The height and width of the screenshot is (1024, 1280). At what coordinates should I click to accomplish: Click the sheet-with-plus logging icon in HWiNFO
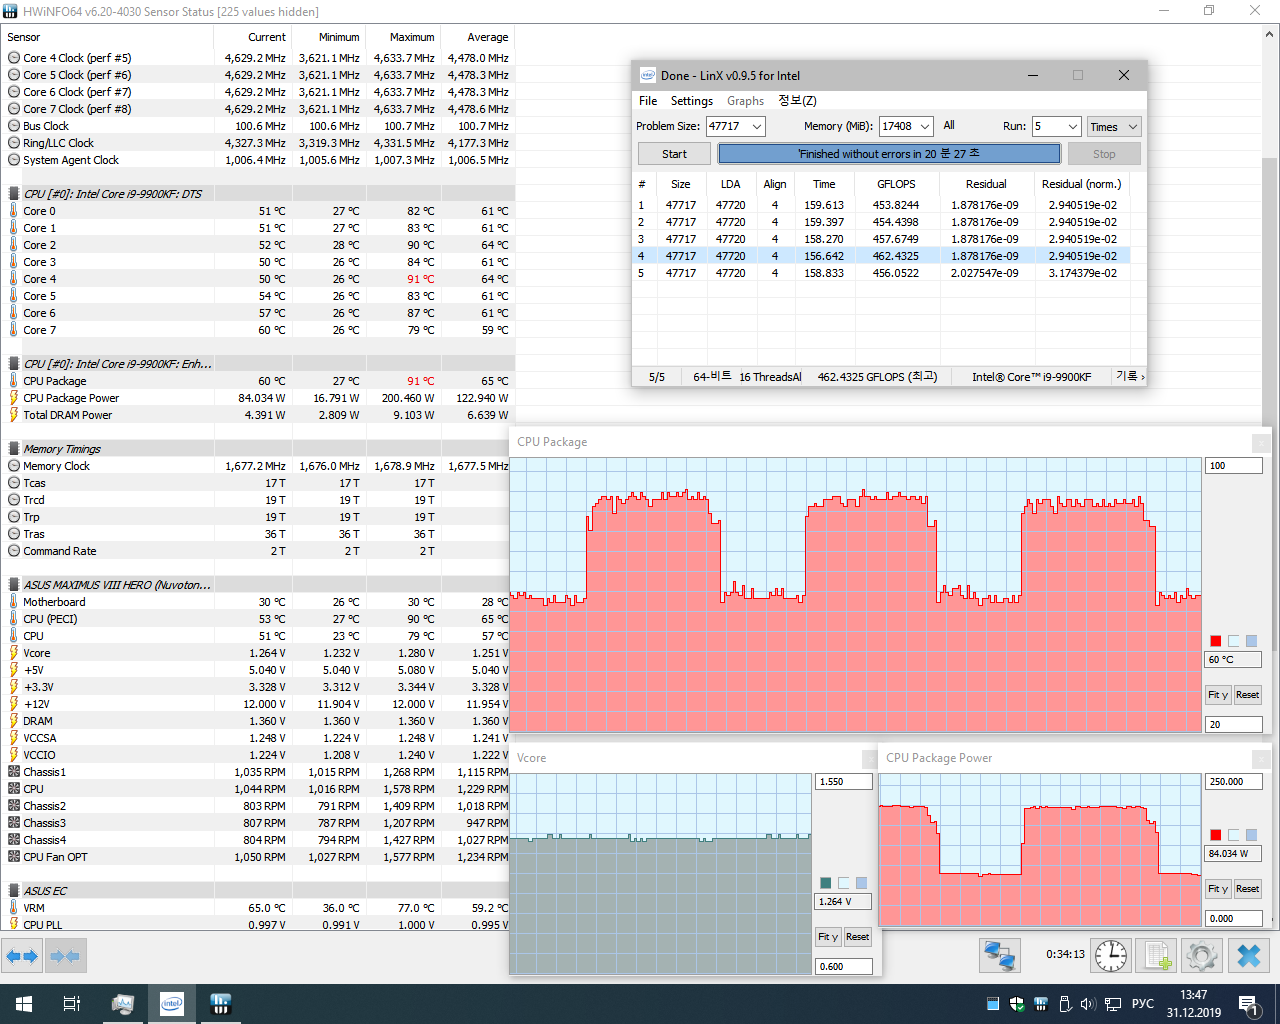click(1157, 956)
